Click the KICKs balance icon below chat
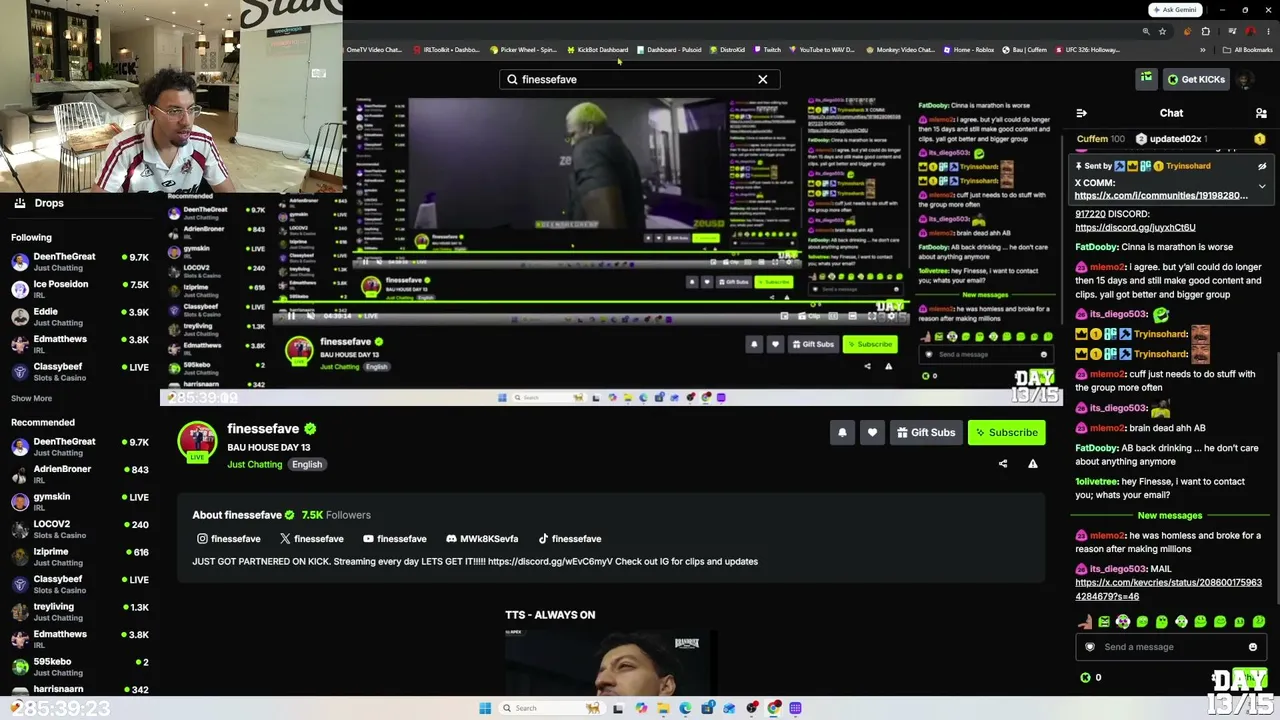1280x720 pixels. tap(1085, 677)
